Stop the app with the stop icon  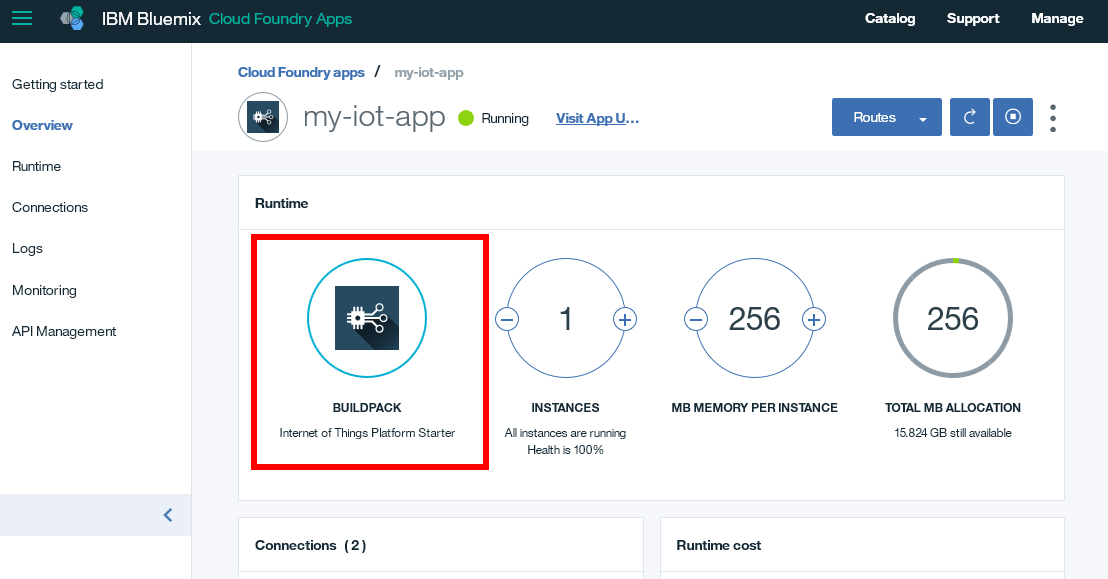pos(1013,117)
